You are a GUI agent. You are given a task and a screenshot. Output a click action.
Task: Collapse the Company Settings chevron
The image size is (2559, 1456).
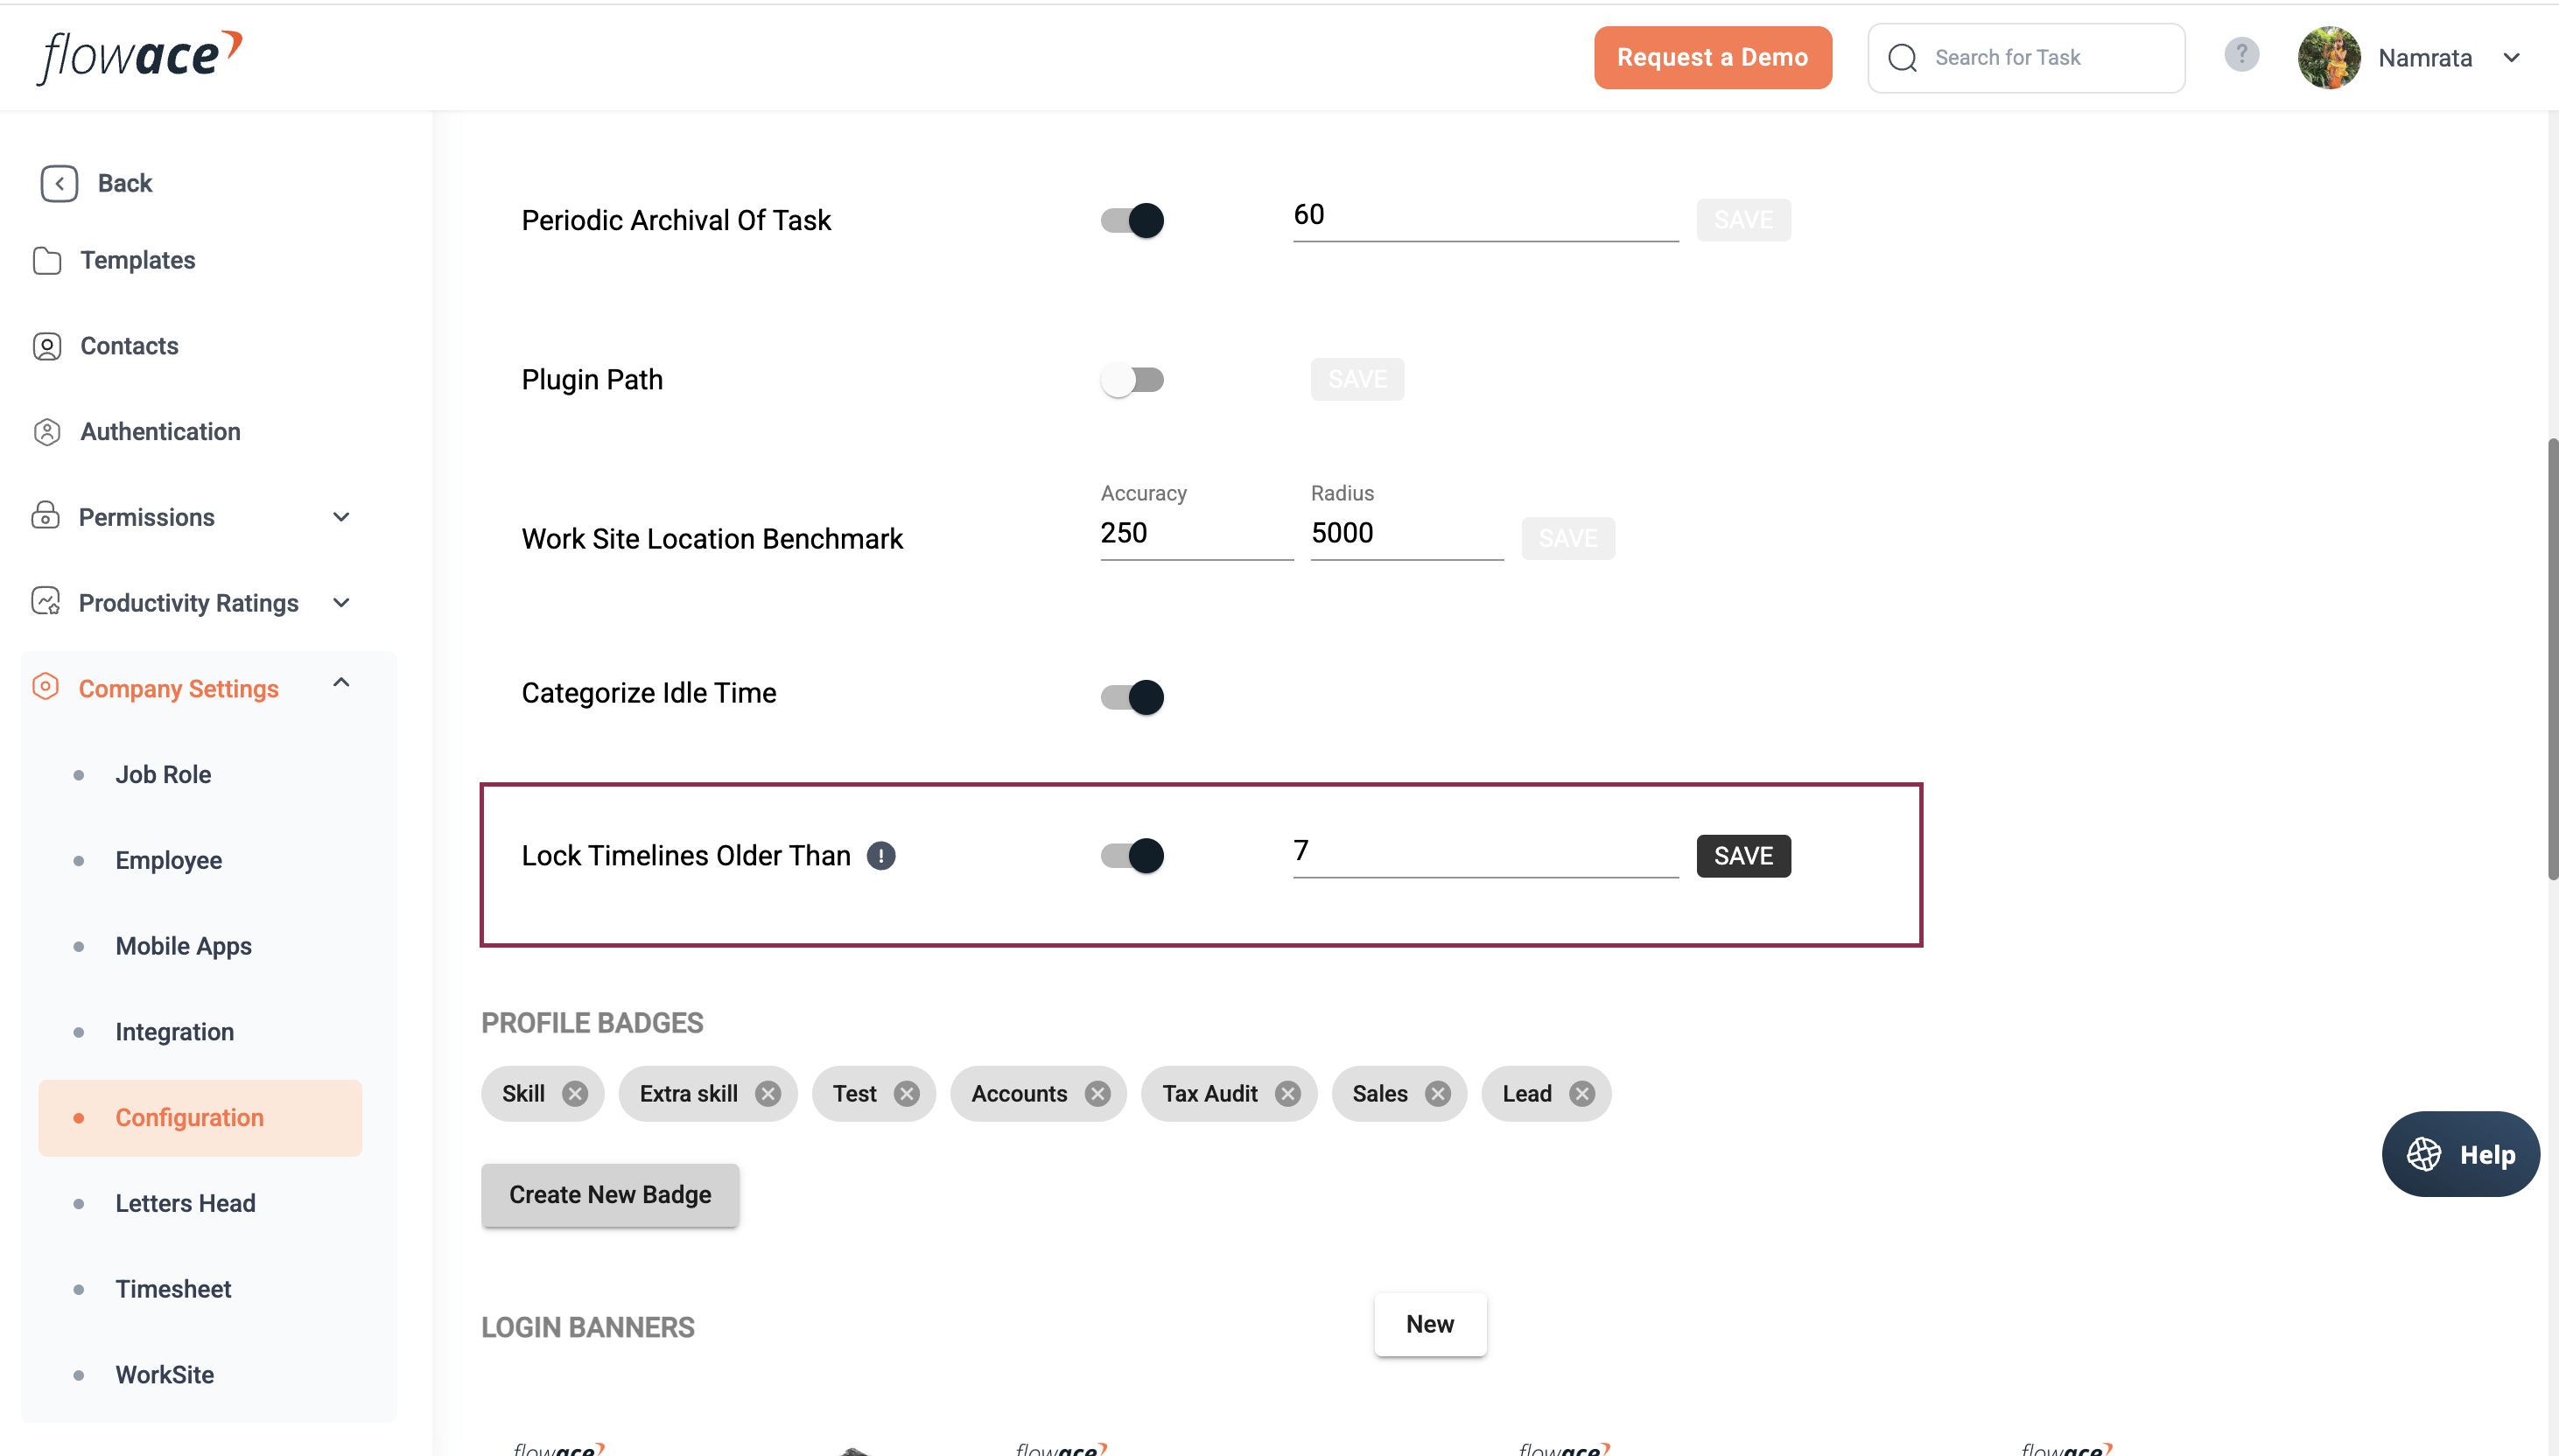(341, 683)
